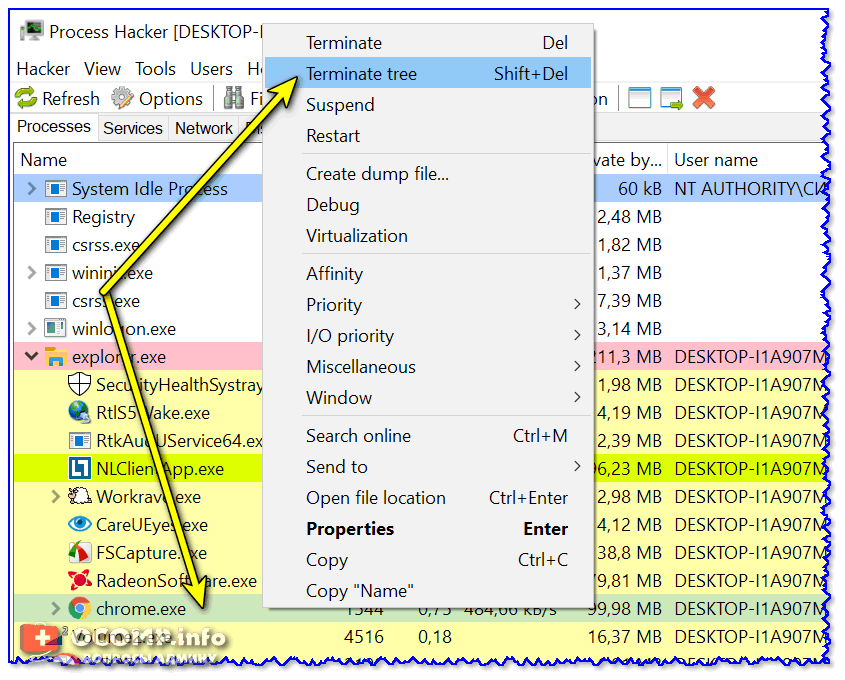Viewport: 845px width, 680px height.
Task: Click Properties in the context menu
Action: pyautogui.click(x=350, y=529)
